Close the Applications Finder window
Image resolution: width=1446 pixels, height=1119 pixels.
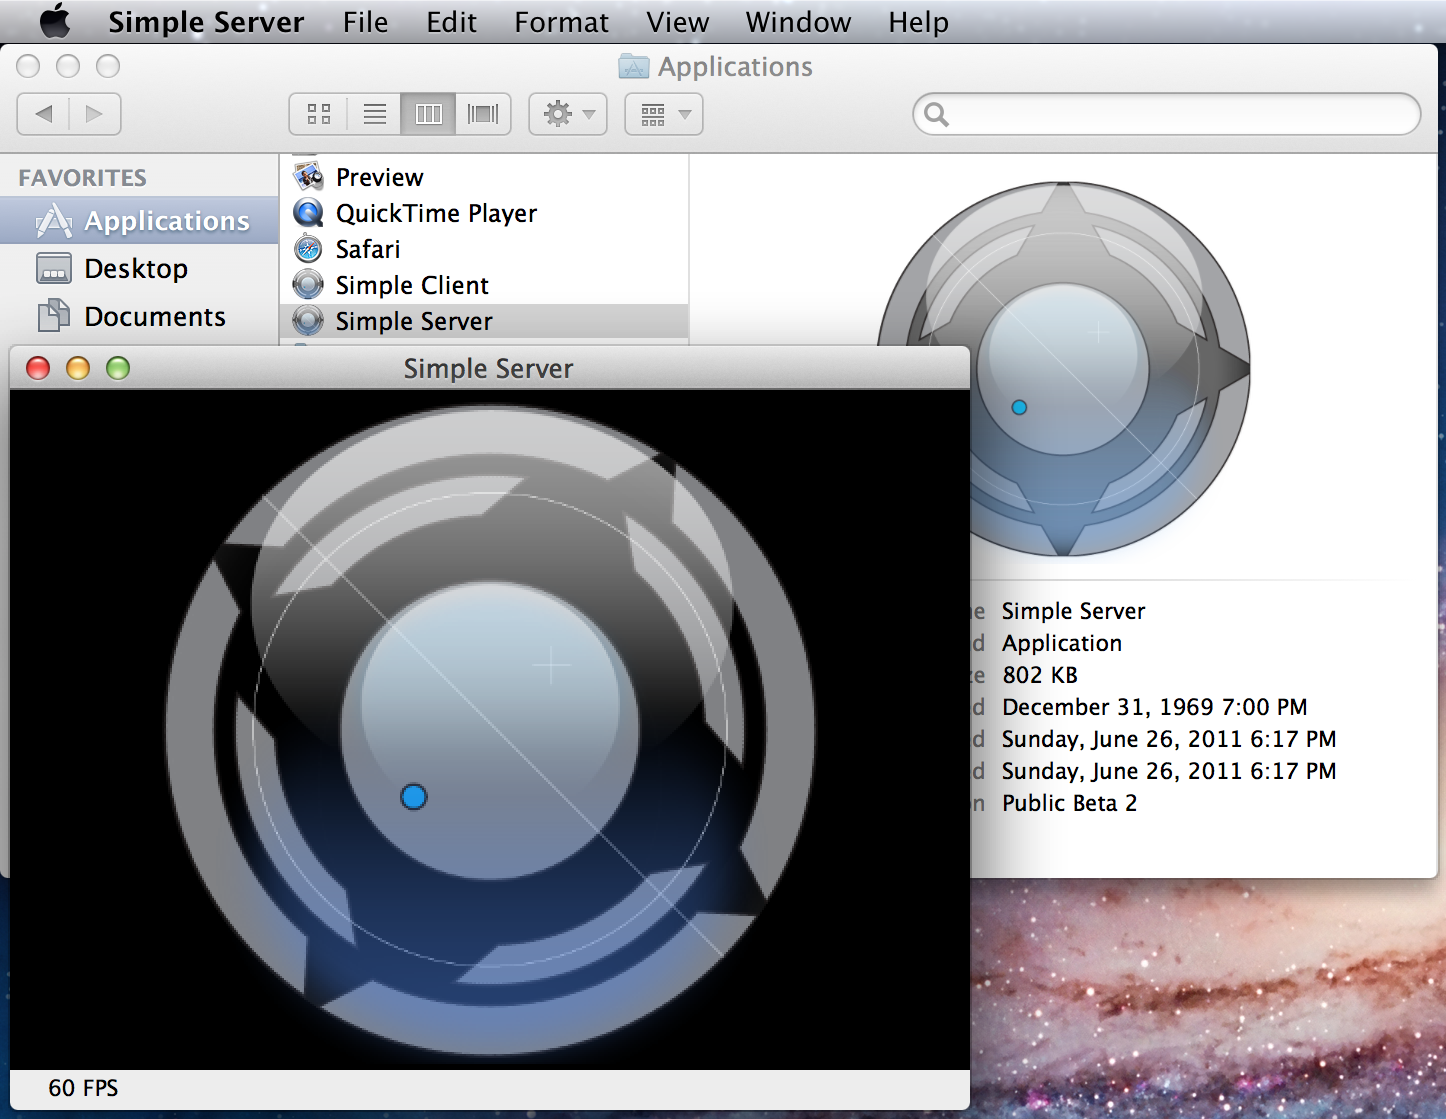pyautogui.click(x=28, y=66)
